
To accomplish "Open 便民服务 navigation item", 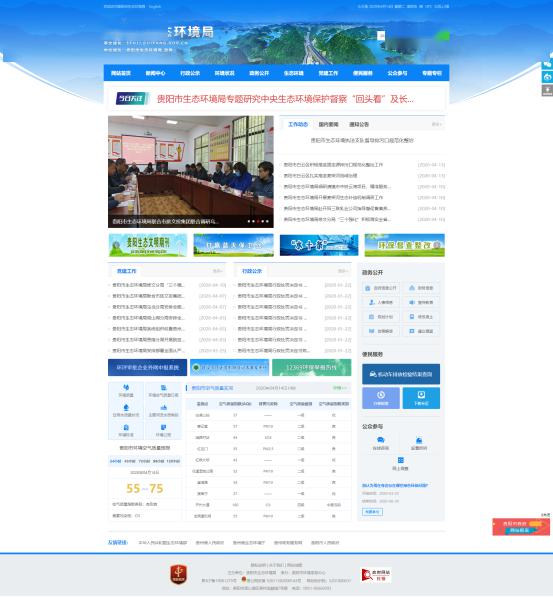I will (x=363, y=73).
